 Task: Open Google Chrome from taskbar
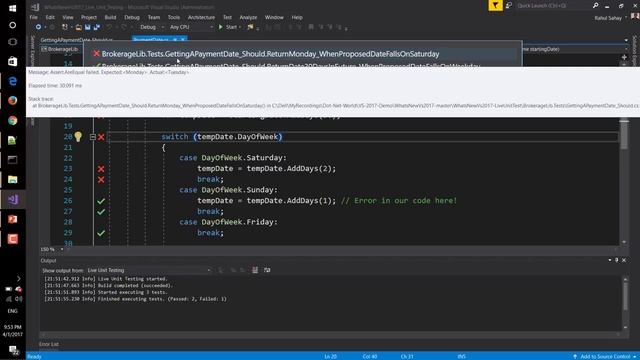pyautogui.click(x=13, y=120)
